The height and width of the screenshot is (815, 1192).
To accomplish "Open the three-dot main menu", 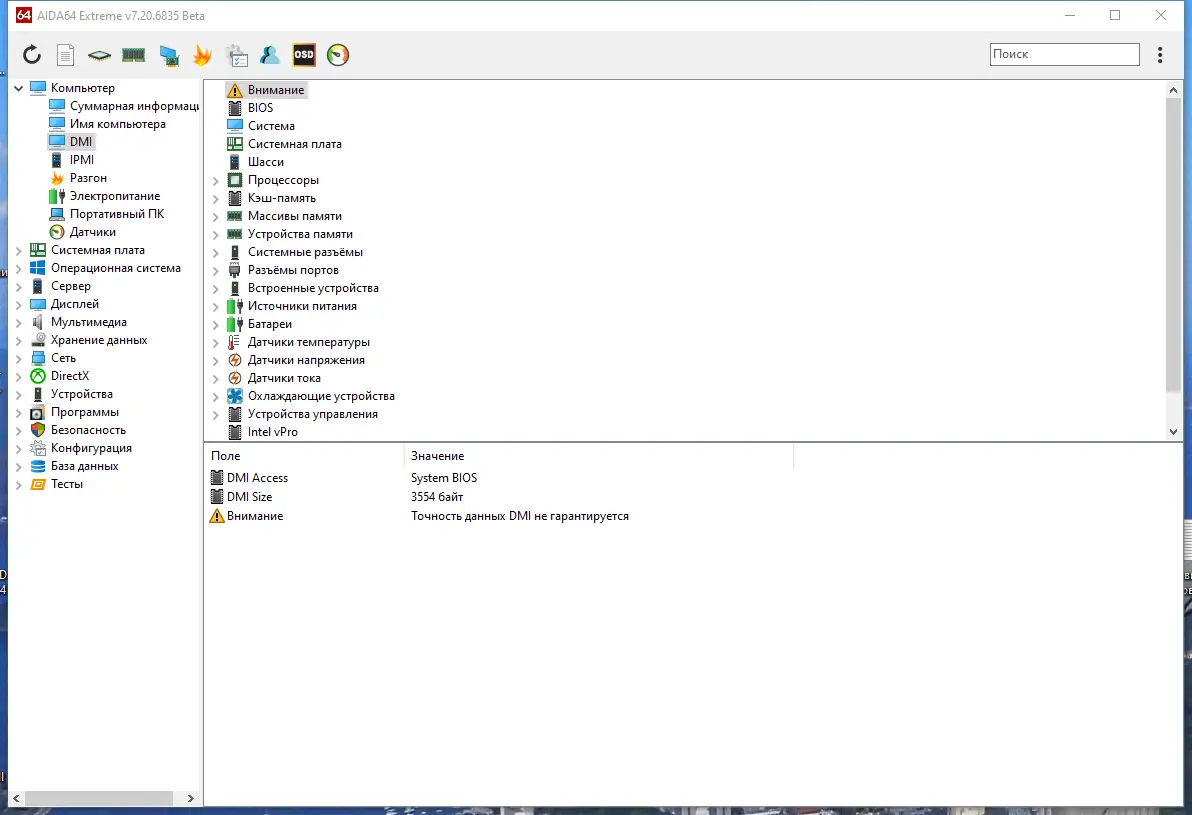I will point(1160,55).
